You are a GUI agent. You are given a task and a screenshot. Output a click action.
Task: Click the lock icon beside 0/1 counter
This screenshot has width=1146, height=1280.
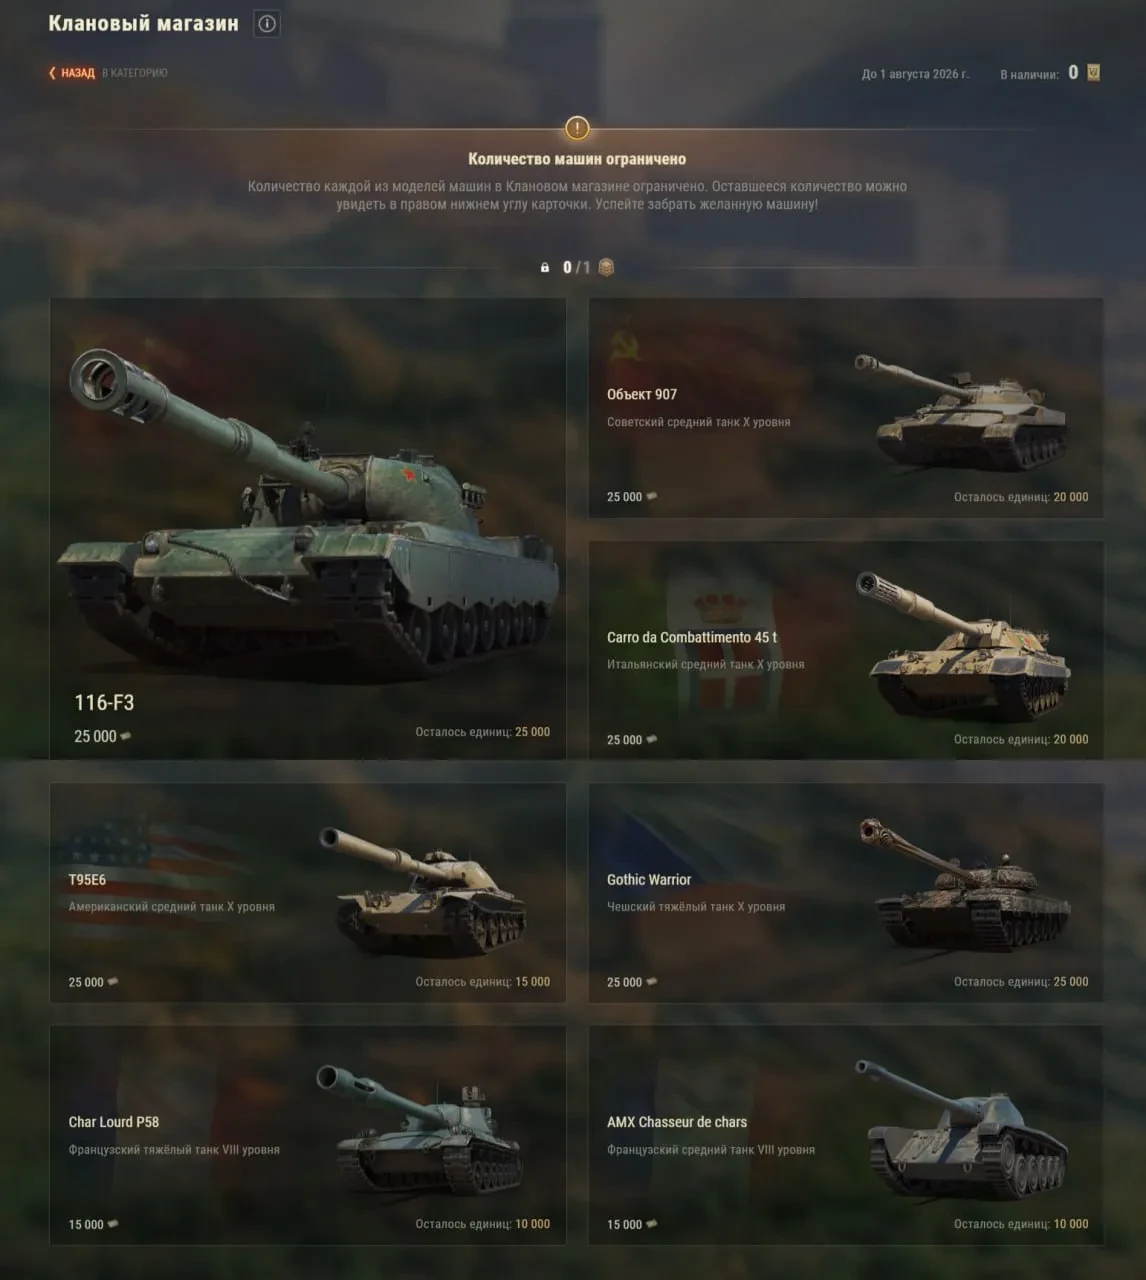pos(545,268)
